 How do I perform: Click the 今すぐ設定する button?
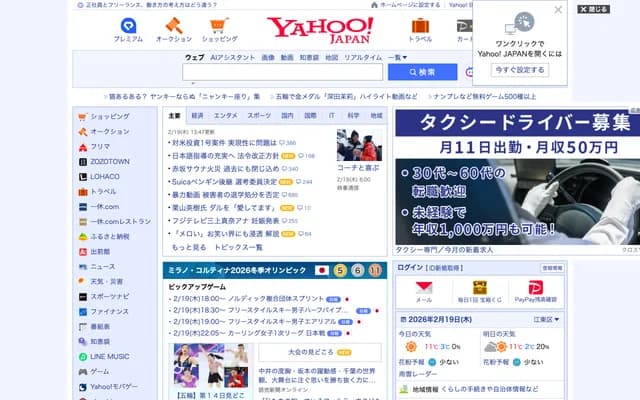519,70
